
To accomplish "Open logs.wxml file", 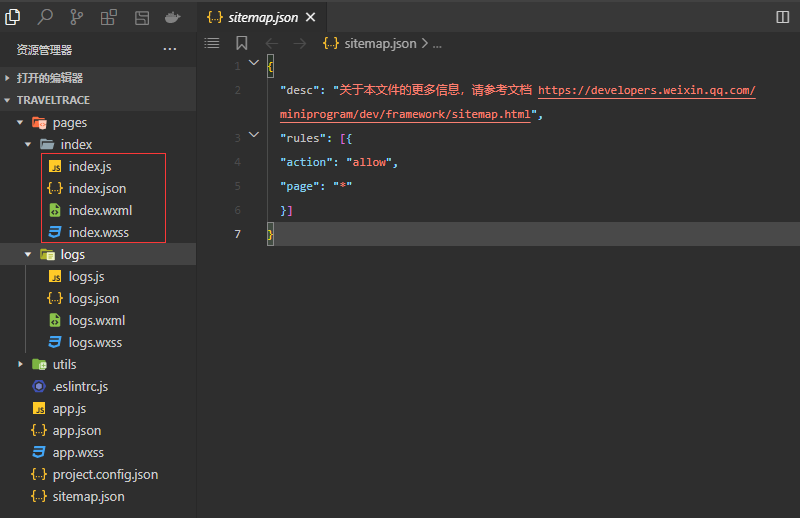I will pos(97,320).
